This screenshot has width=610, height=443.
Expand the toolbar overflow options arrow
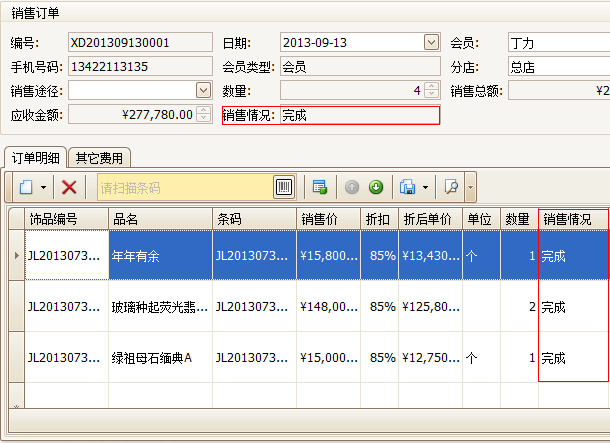[470, 187]
